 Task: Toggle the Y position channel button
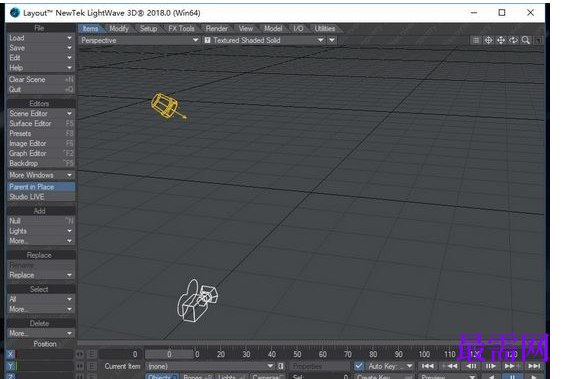tap(11, 366)
